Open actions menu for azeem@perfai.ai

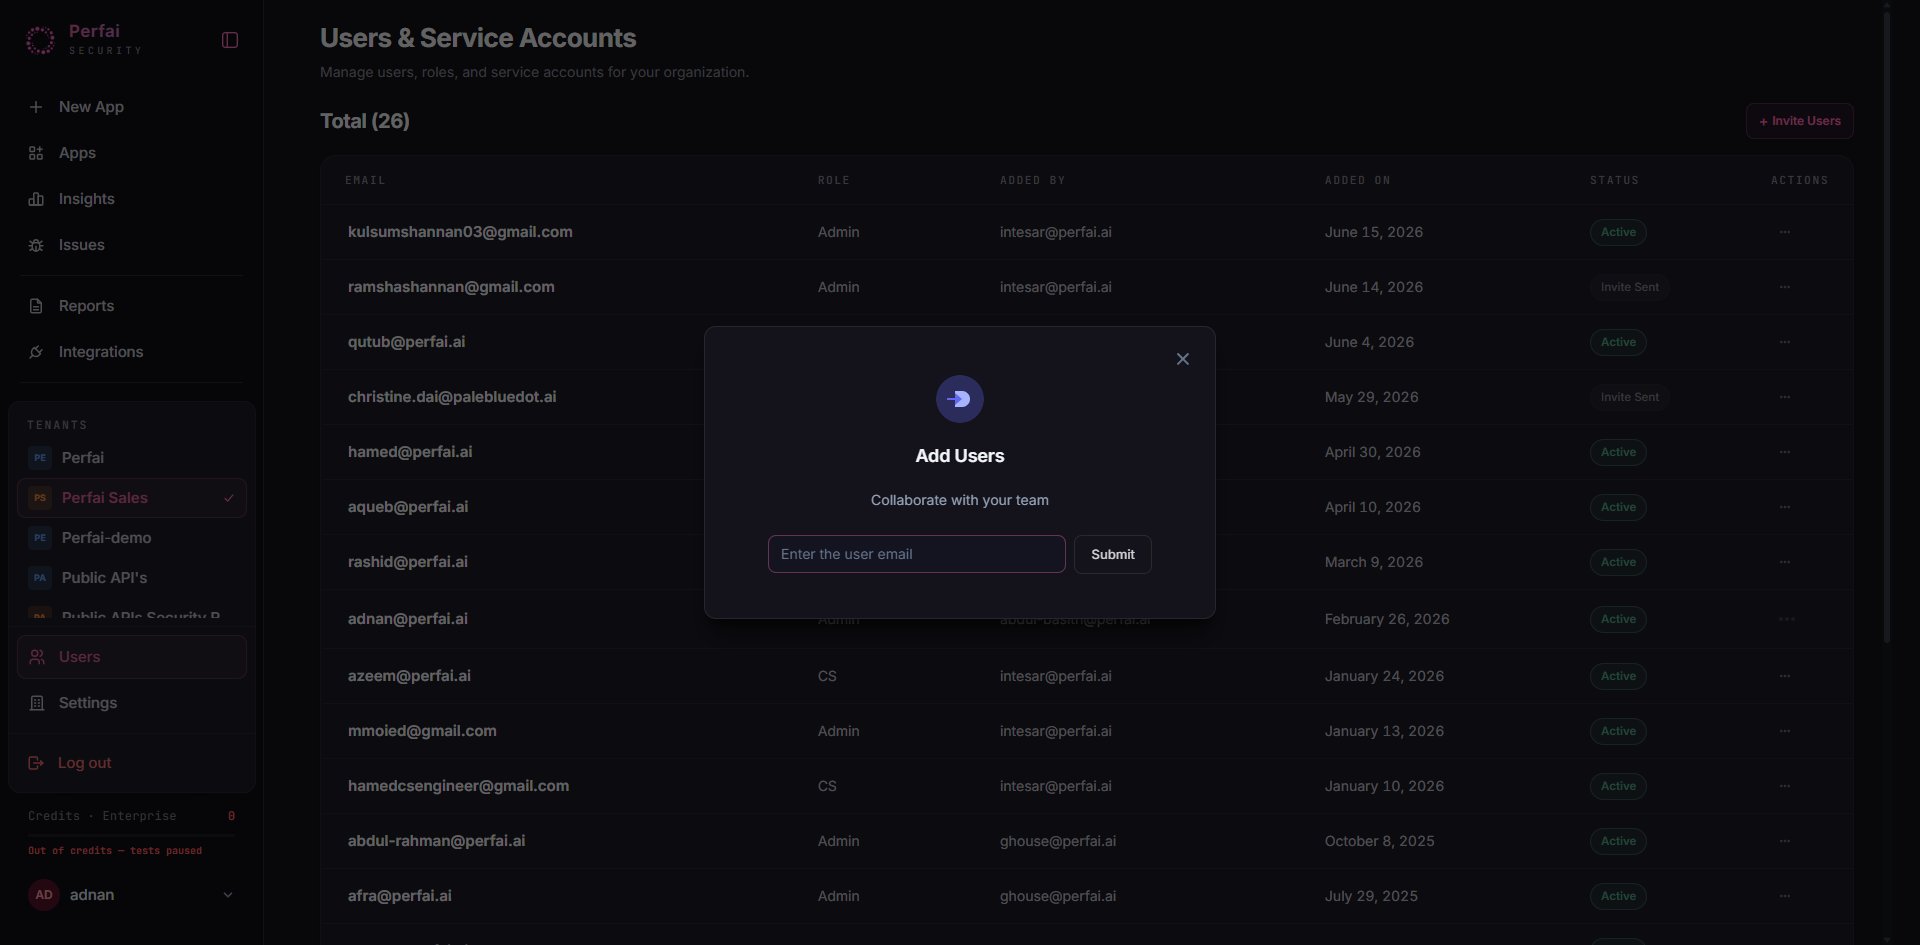click(1785, 676)
